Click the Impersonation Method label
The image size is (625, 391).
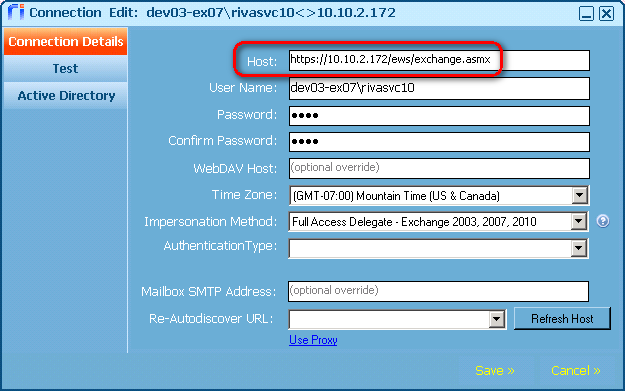(x=210, y=222)
